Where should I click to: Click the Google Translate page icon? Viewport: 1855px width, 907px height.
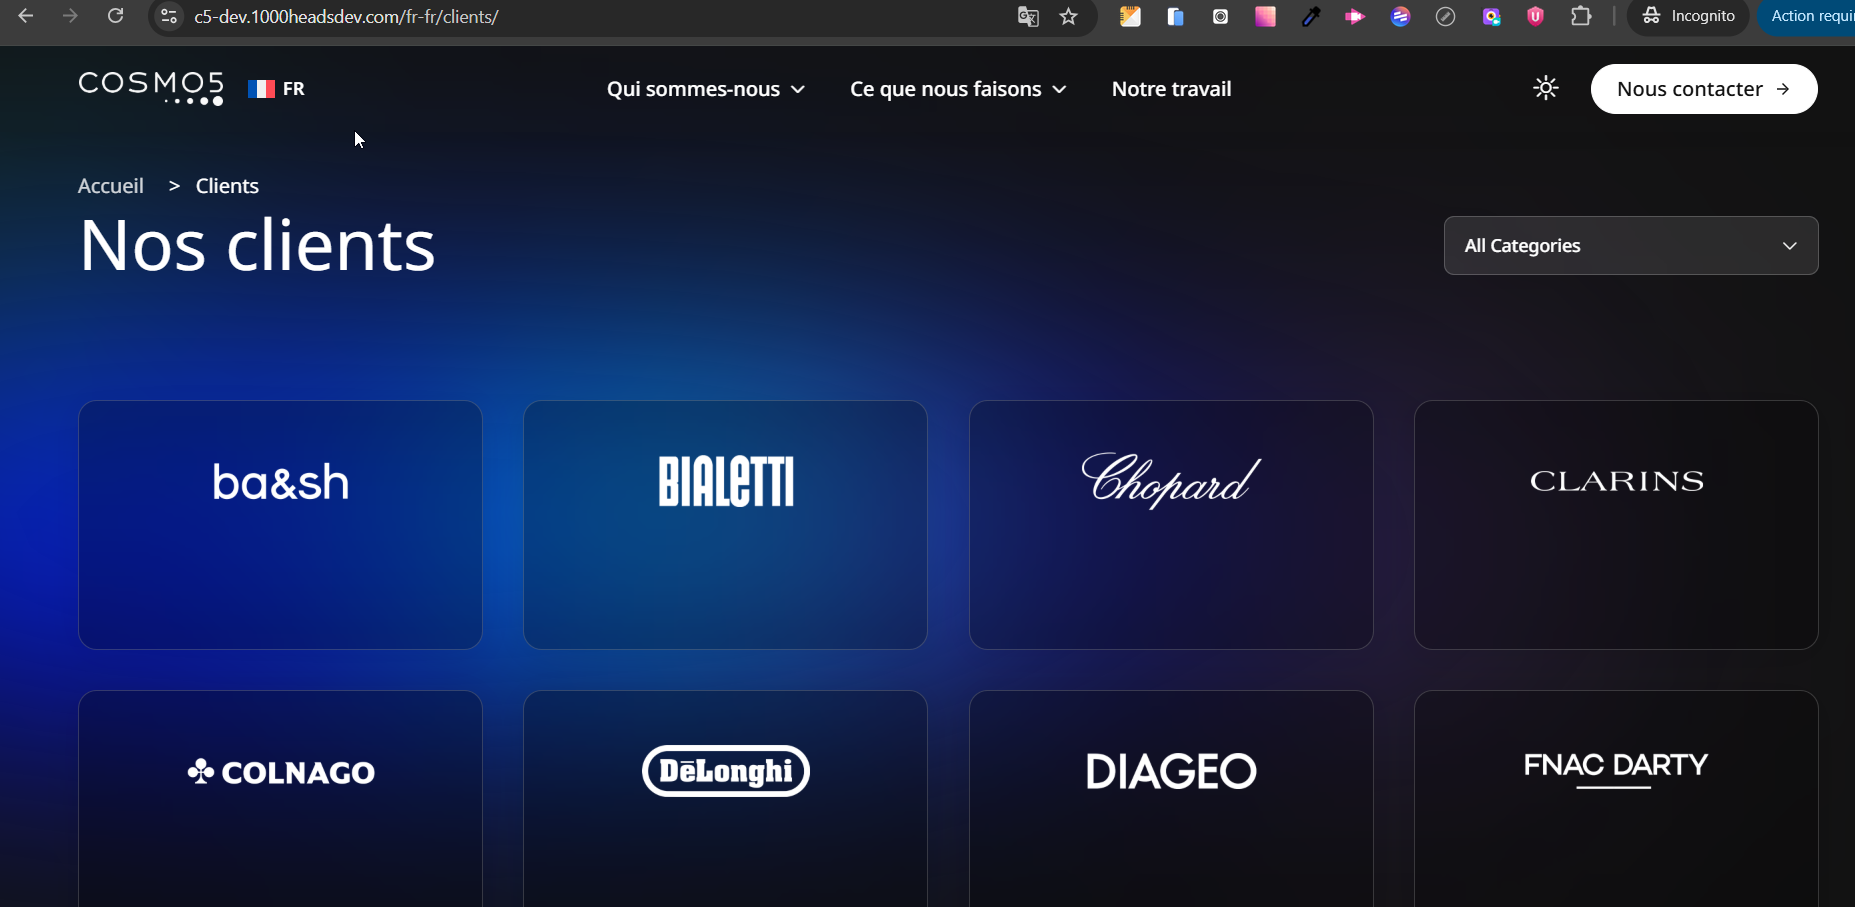(1028, 17)
